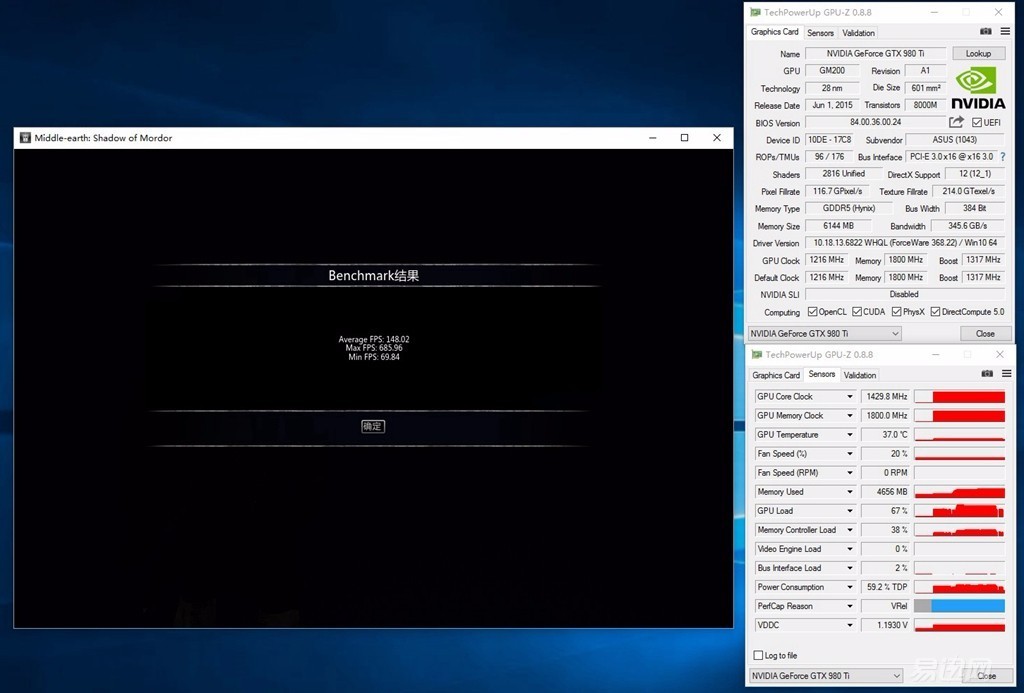This screenshot has width=1024, height=693.
Task: Minimize the Sensors GPU-Z window
Action: (x=936, y=354)
